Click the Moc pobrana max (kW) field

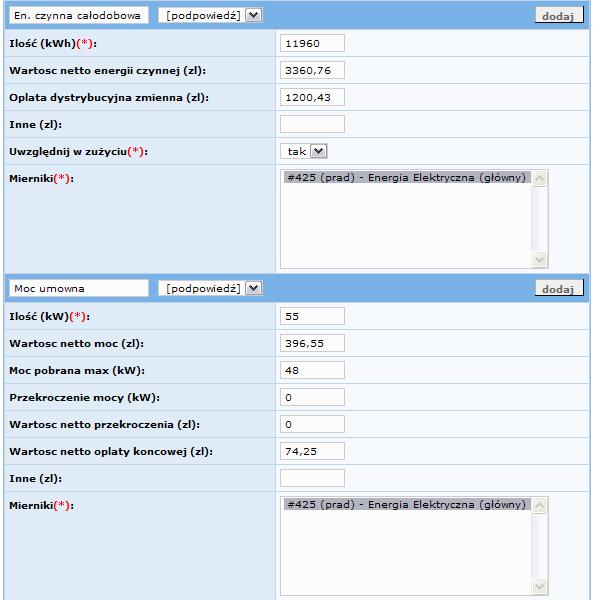[x=312, y=370]
